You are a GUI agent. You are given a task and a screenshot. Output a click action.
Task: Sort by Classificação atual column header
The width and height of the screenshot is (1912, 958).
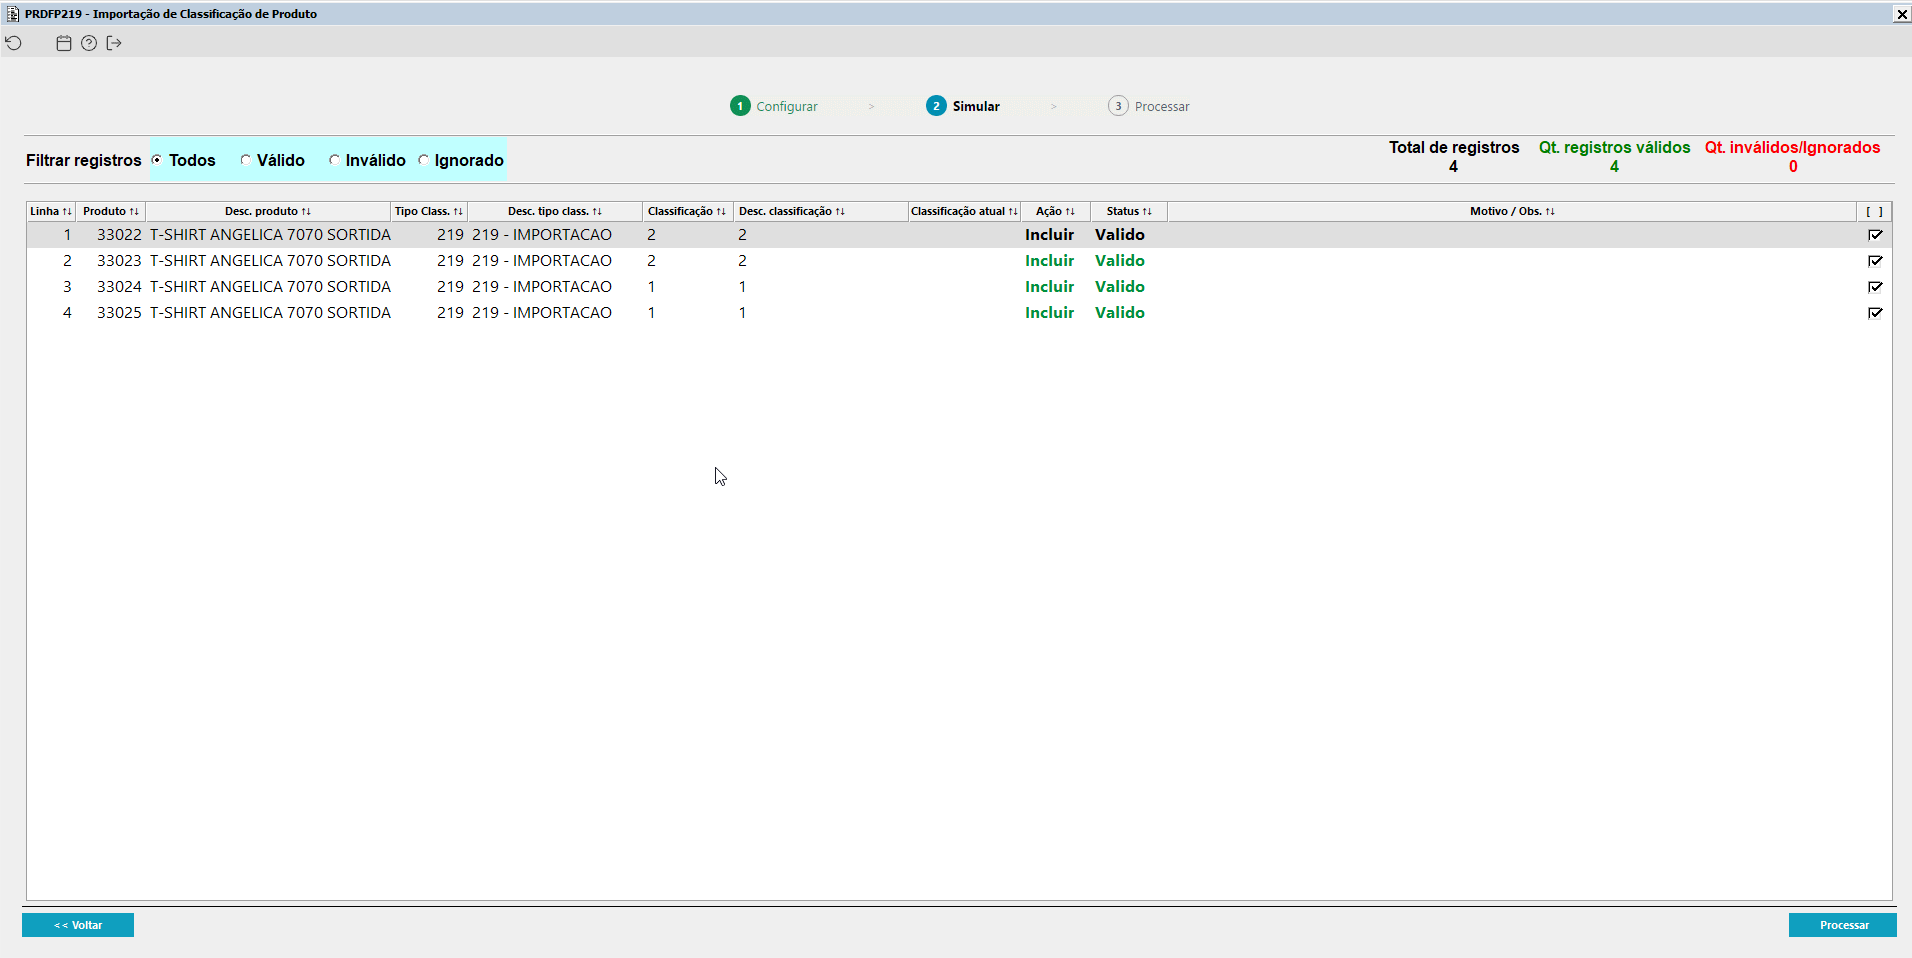964,211
